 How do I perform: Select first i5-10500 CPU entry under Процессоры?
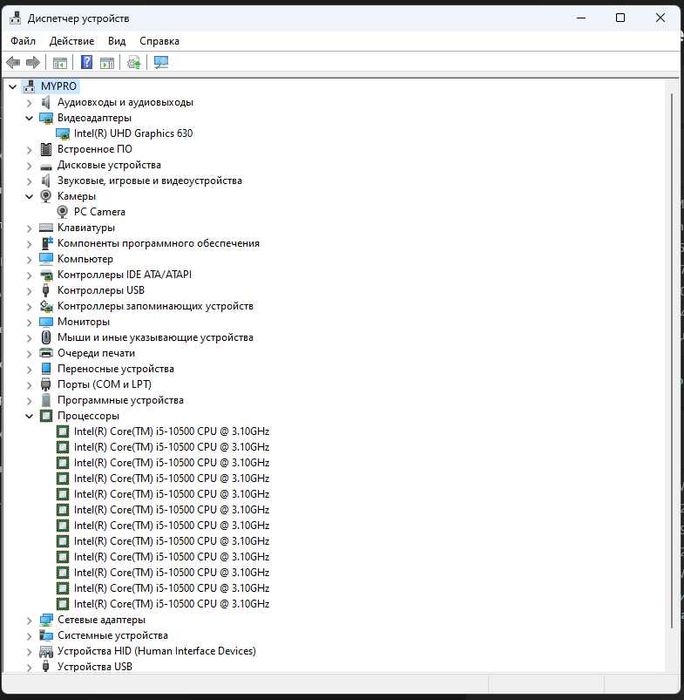171,431
